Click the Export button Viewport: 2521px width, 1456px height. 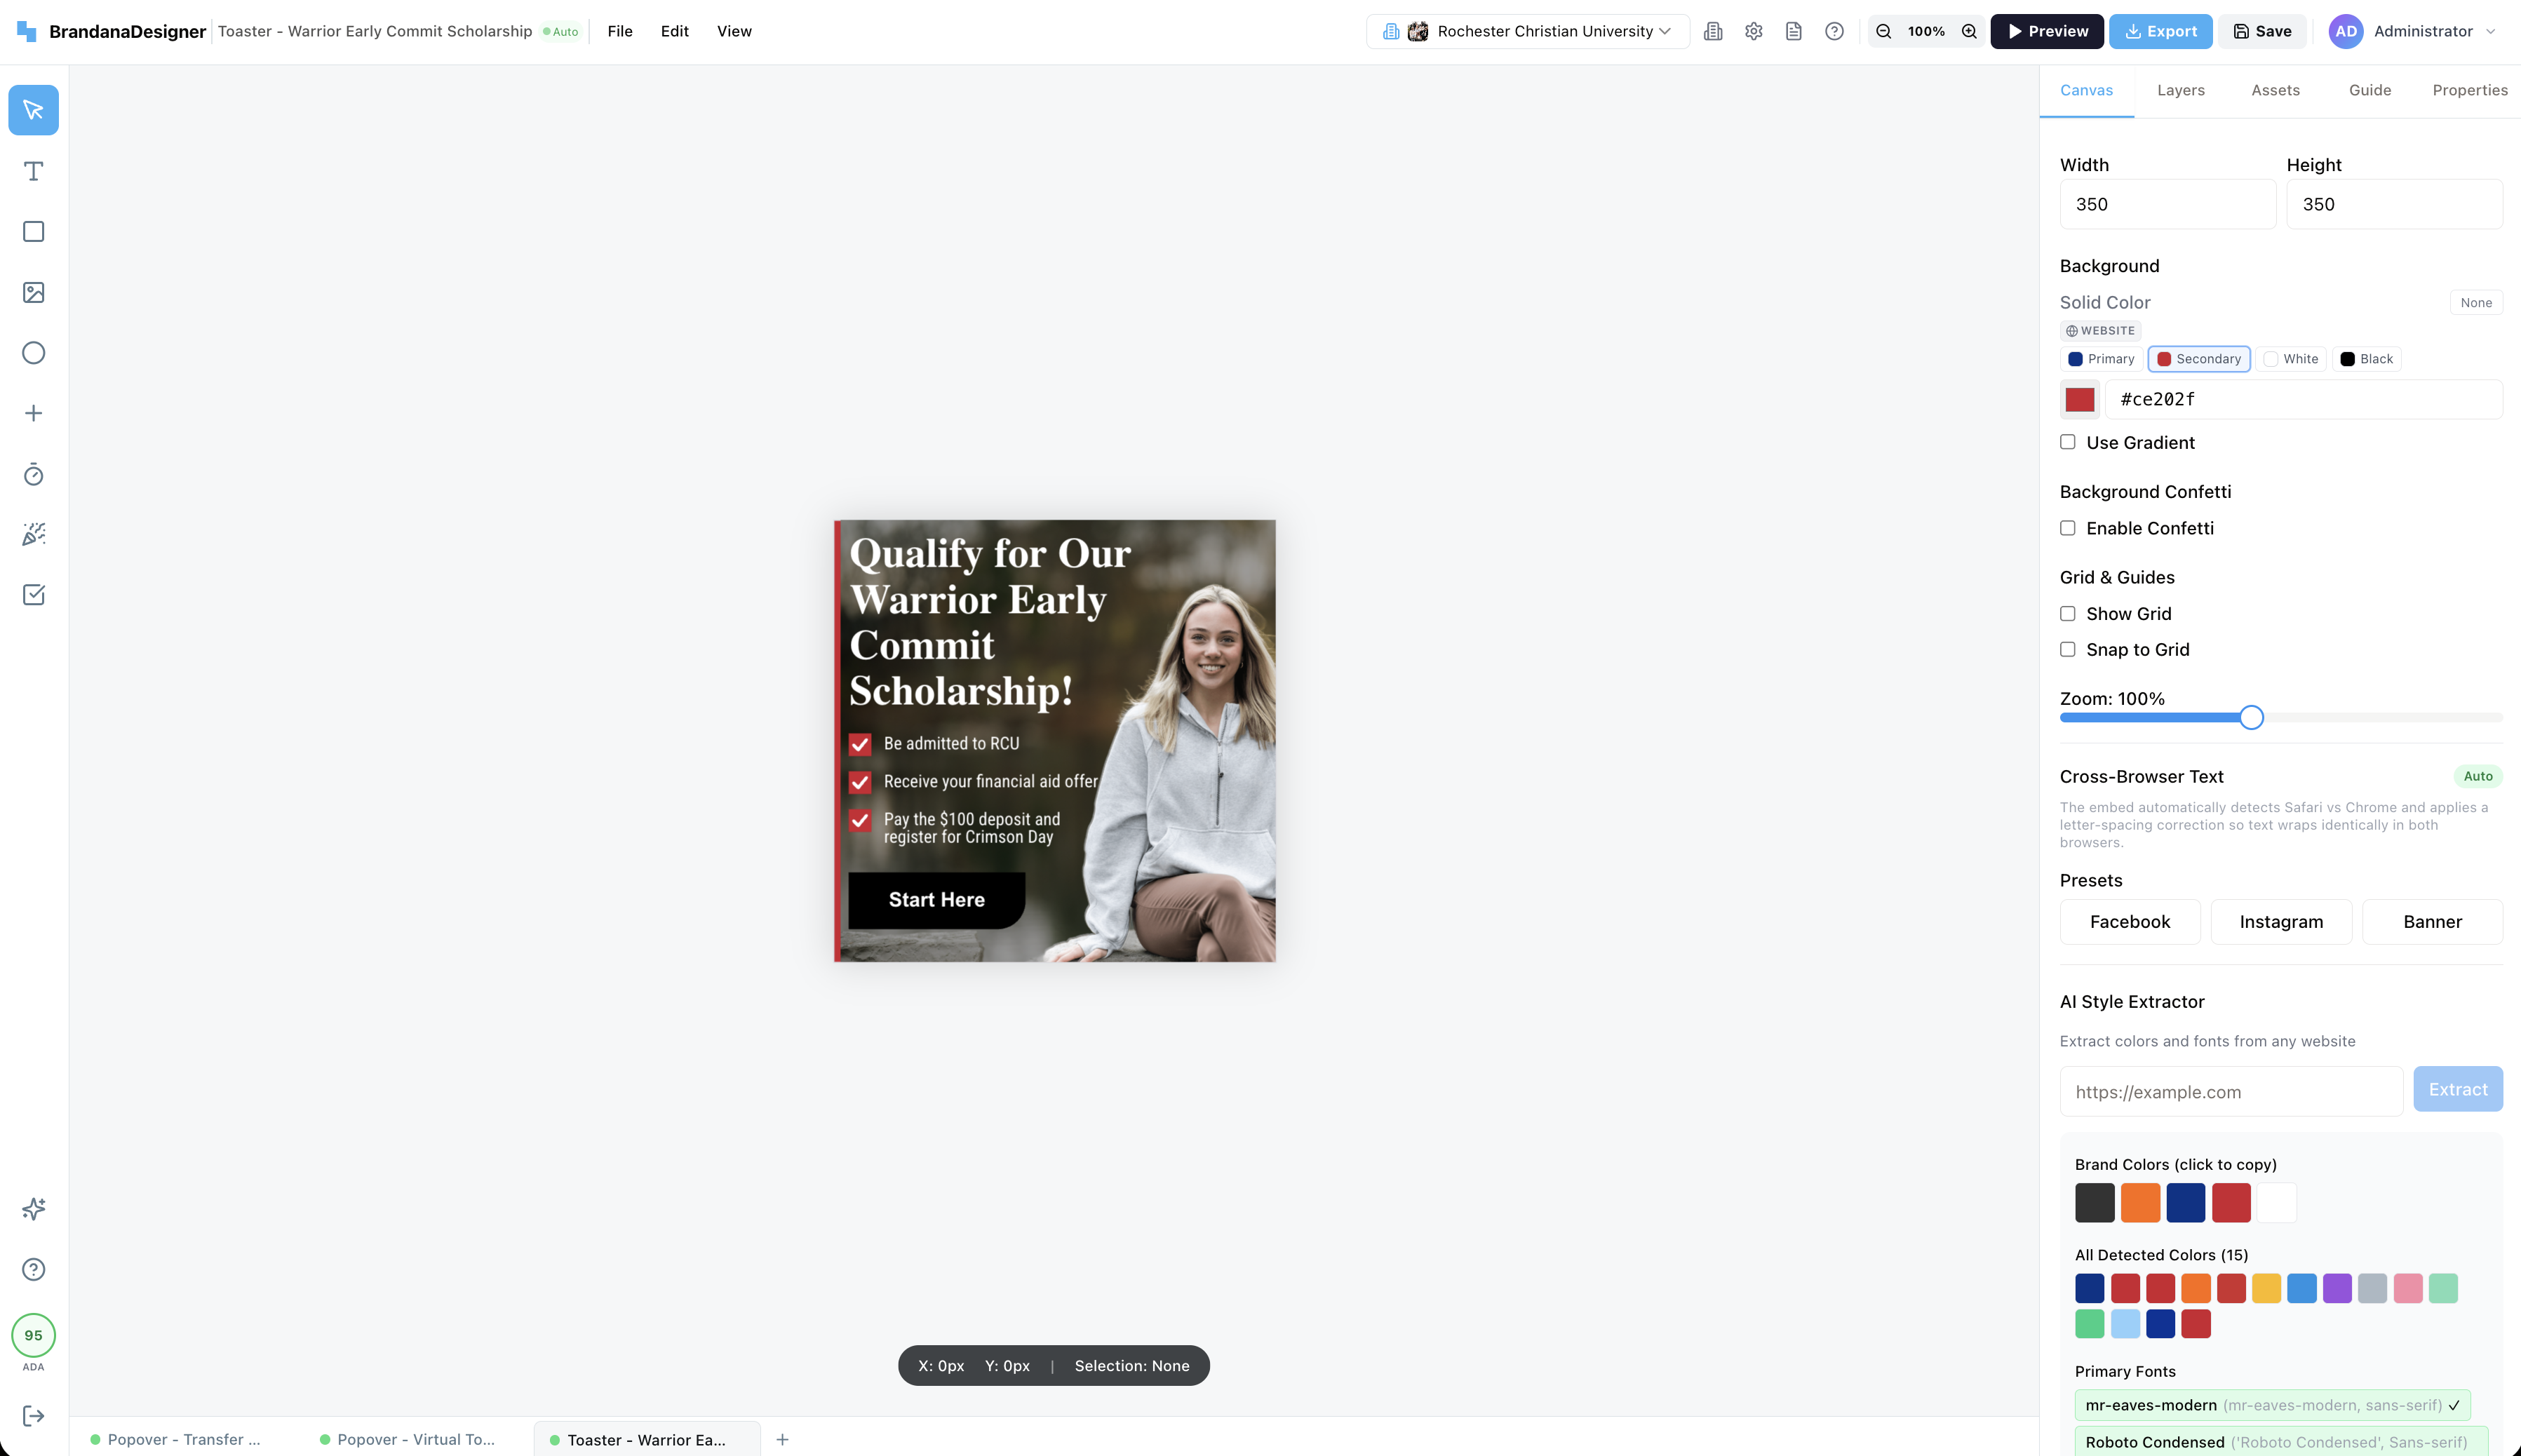click(2161, 31)
